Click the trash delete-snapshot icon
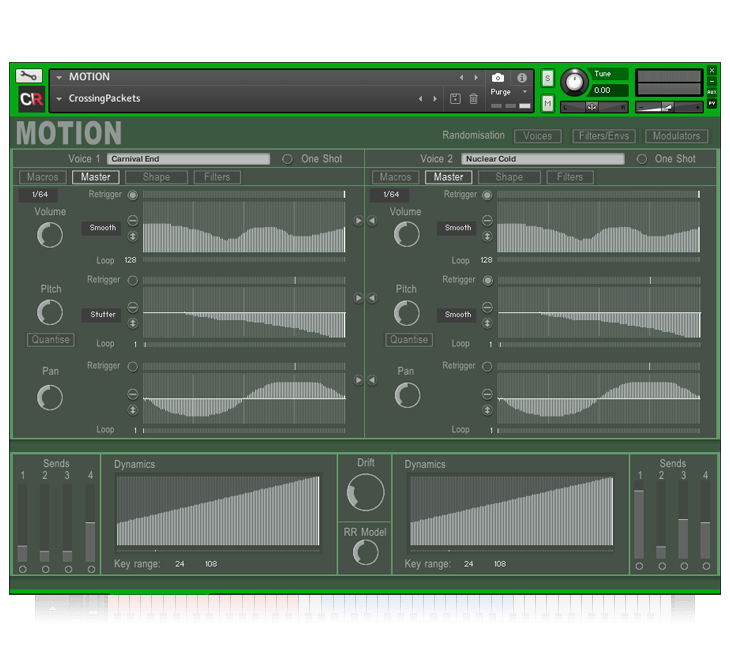The width and height of the screenshot is (730, 655). (473, 99)
